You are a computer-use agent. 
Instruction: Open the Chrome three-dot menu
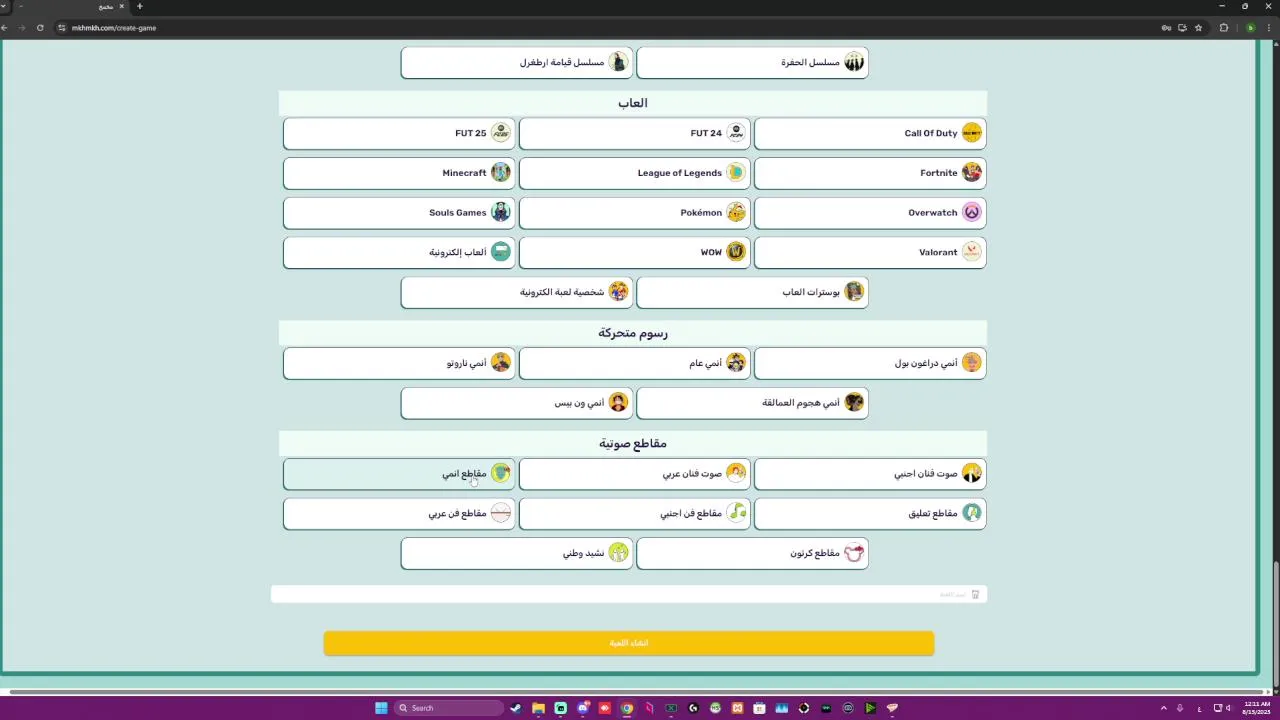point(1270,28)
